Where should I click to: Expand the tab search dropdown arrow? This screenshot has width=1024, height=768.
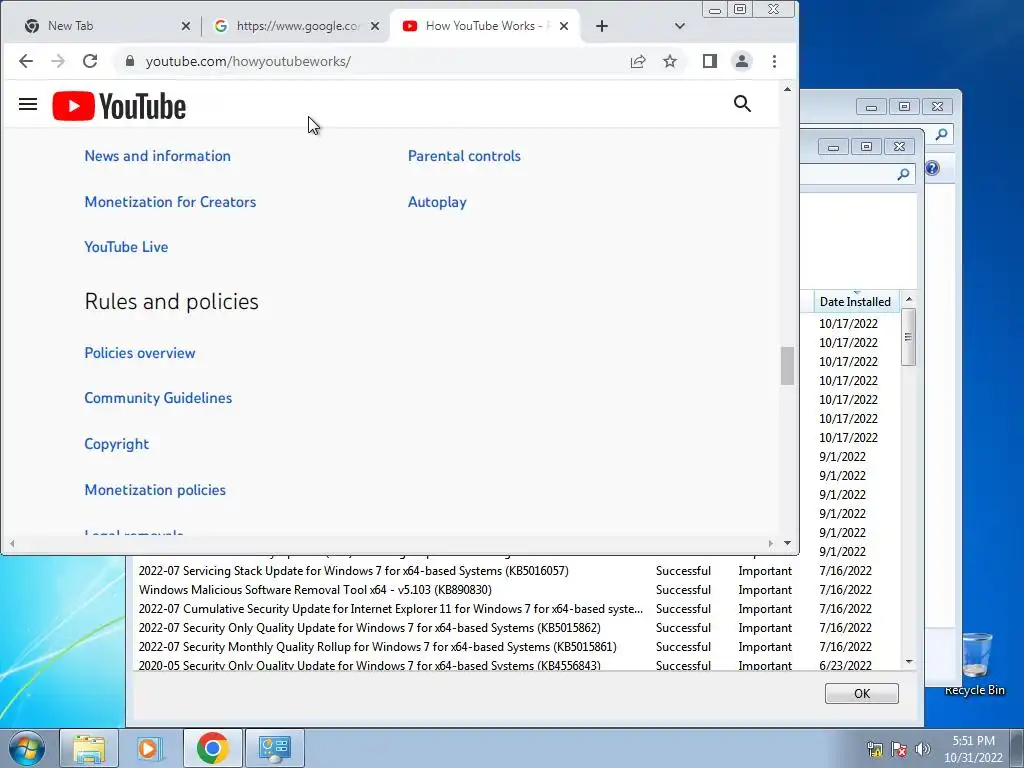tap(679, 26)
